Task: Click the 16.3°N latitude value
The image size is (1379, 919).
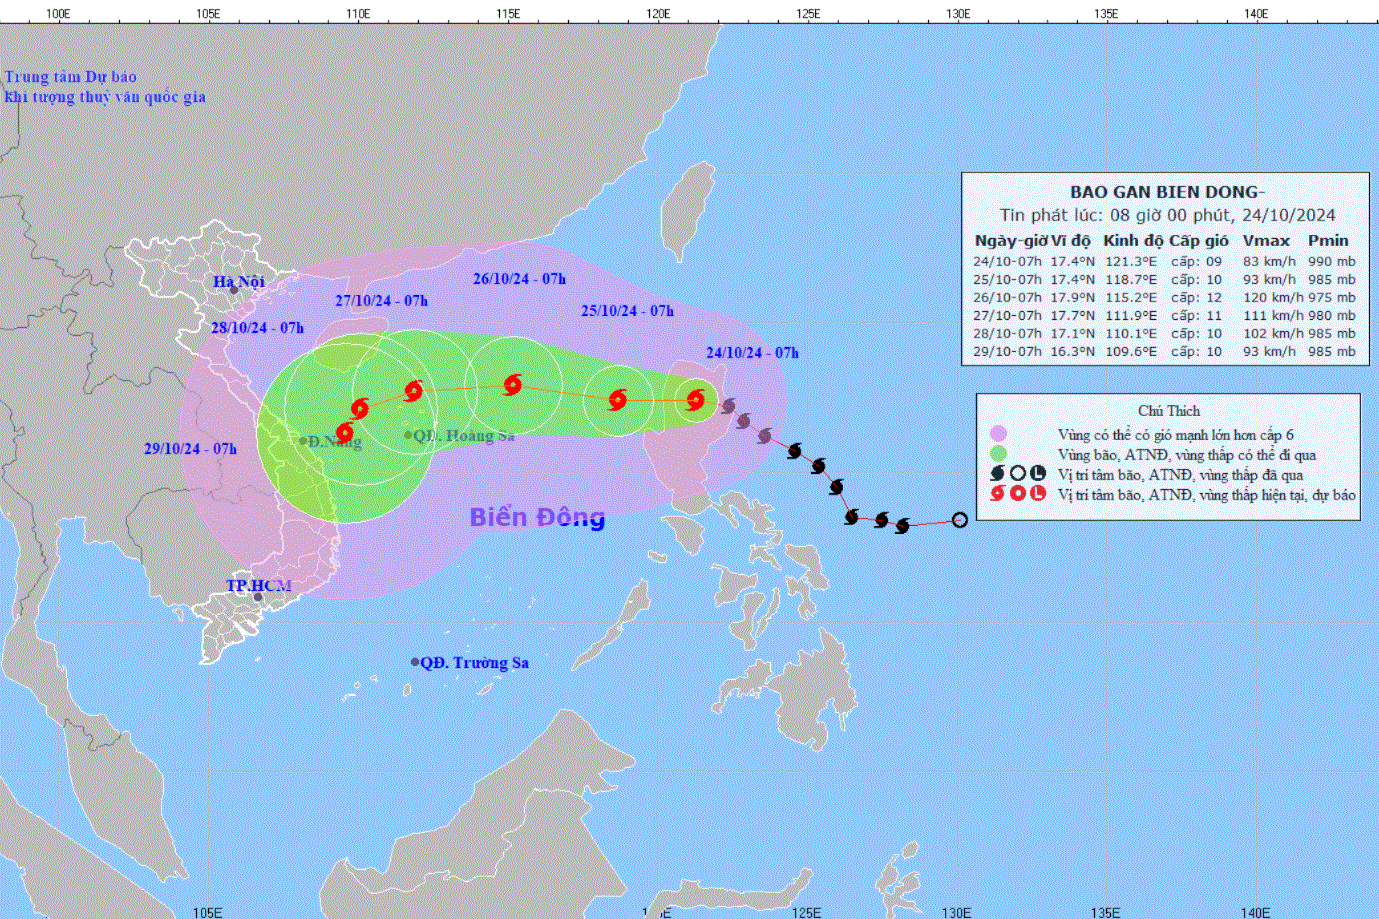Action: point(1072,352)
